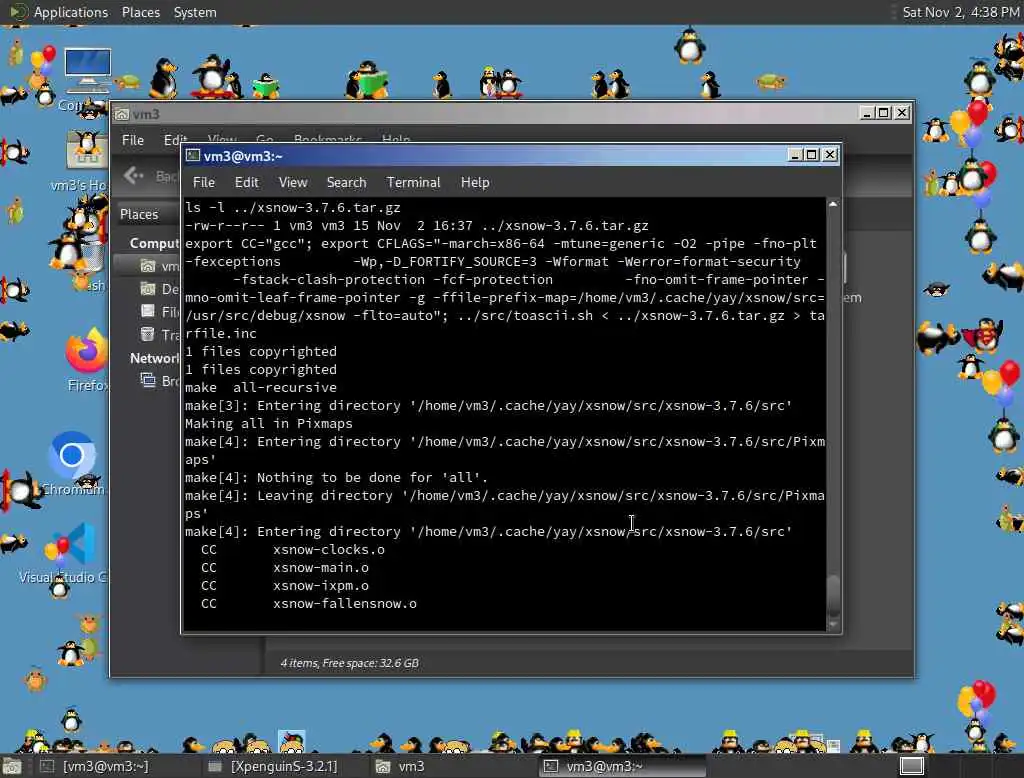Select the vm3 home folder icon in the Places sidebar
Viewport: 1024px width, 778px height.
[x=148, y=266]
